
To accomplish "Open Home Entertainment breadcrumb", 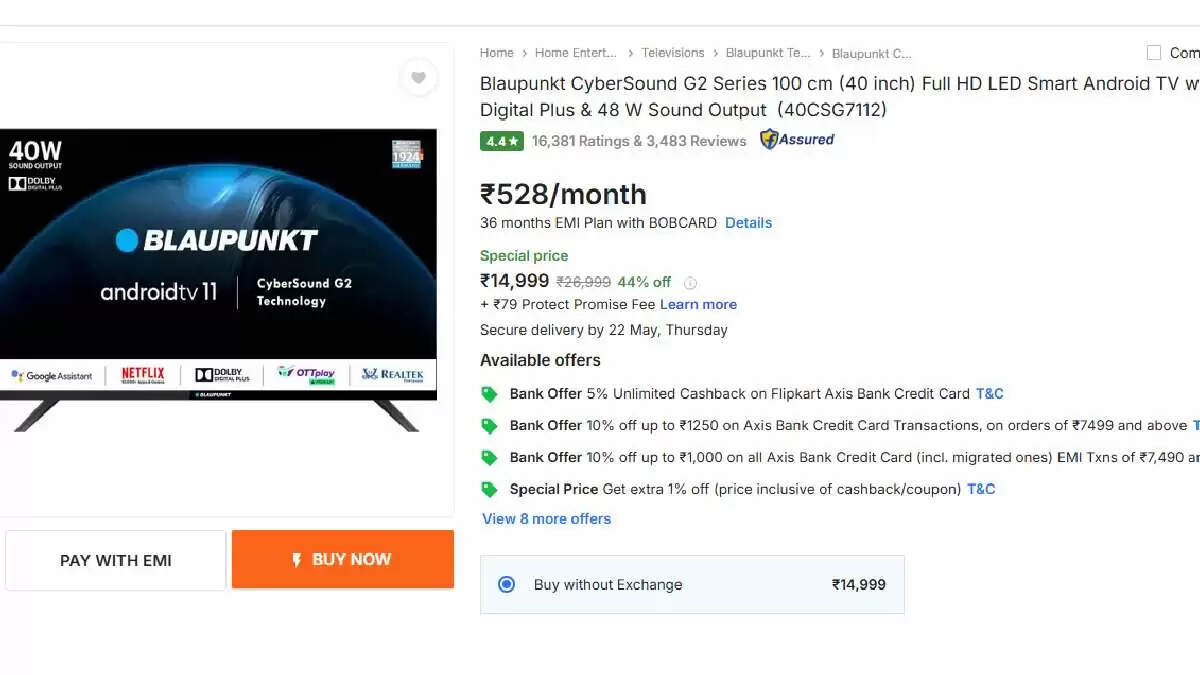I will pos(576,53).
